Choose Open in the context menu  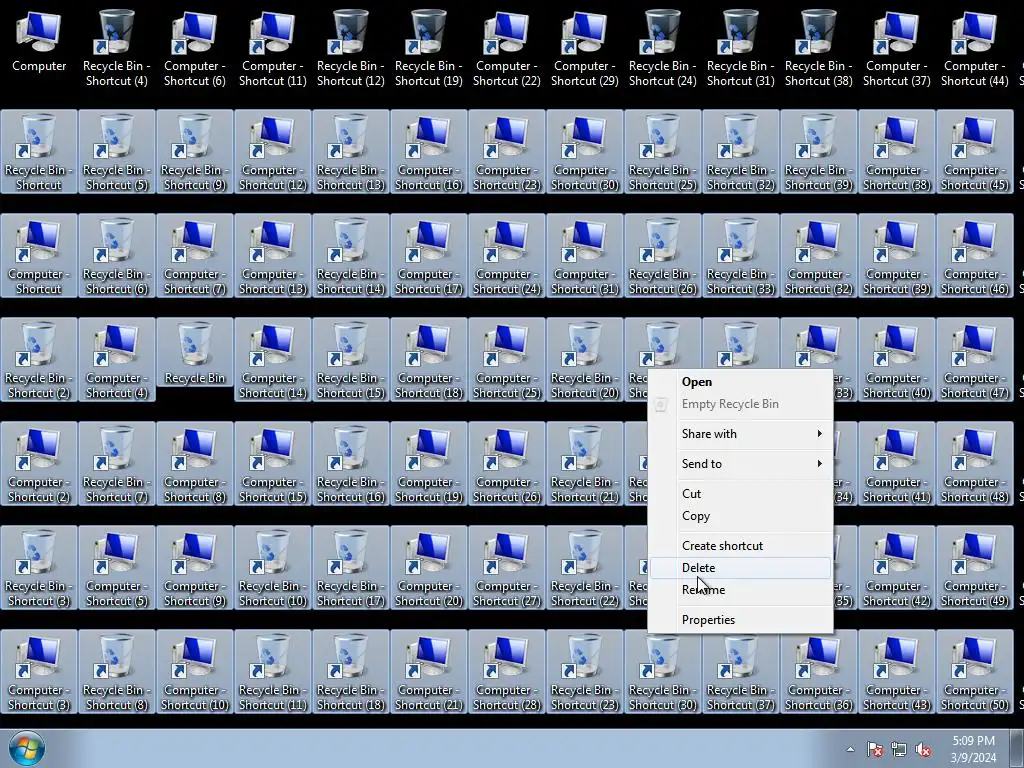tap(741, 382)
